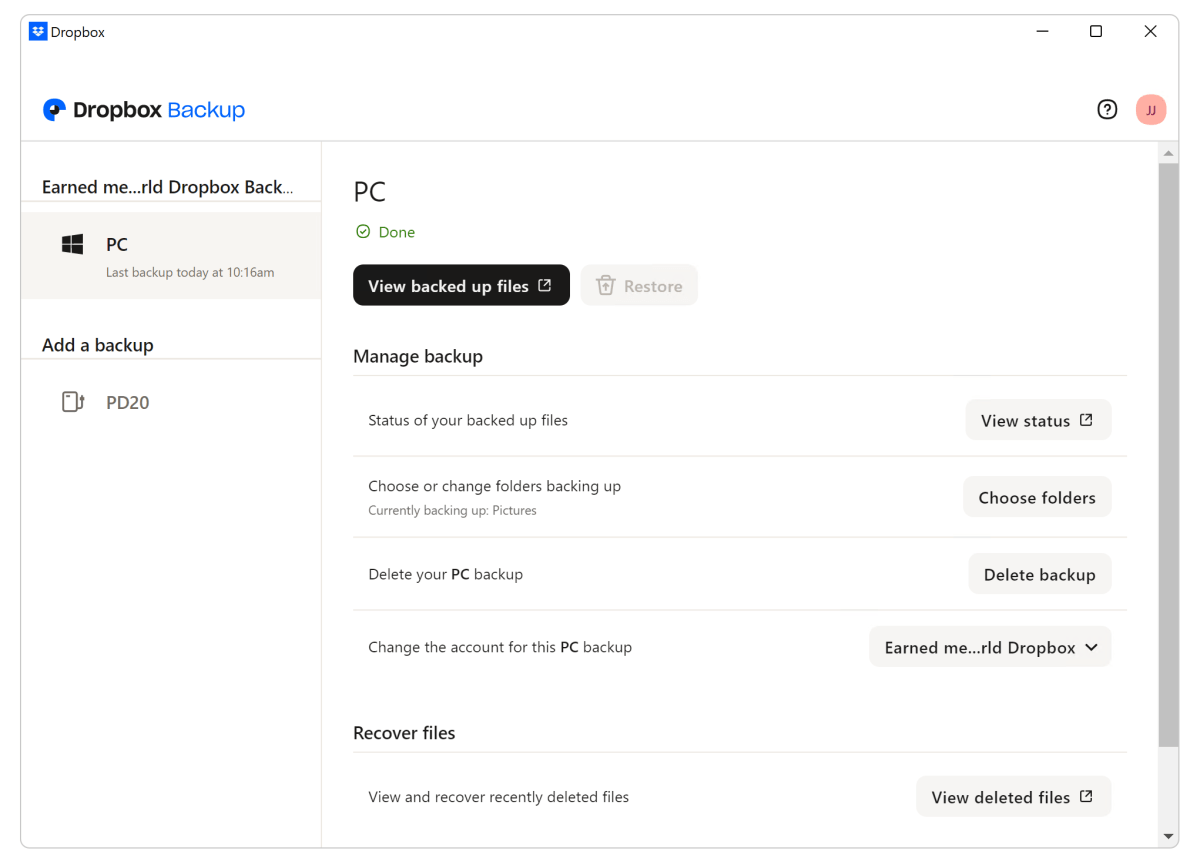The width and height of the screenshot is (1200, 865).
Task: Click the Dropbox flag icon in title bar
Action: click(x=37, y=31)
